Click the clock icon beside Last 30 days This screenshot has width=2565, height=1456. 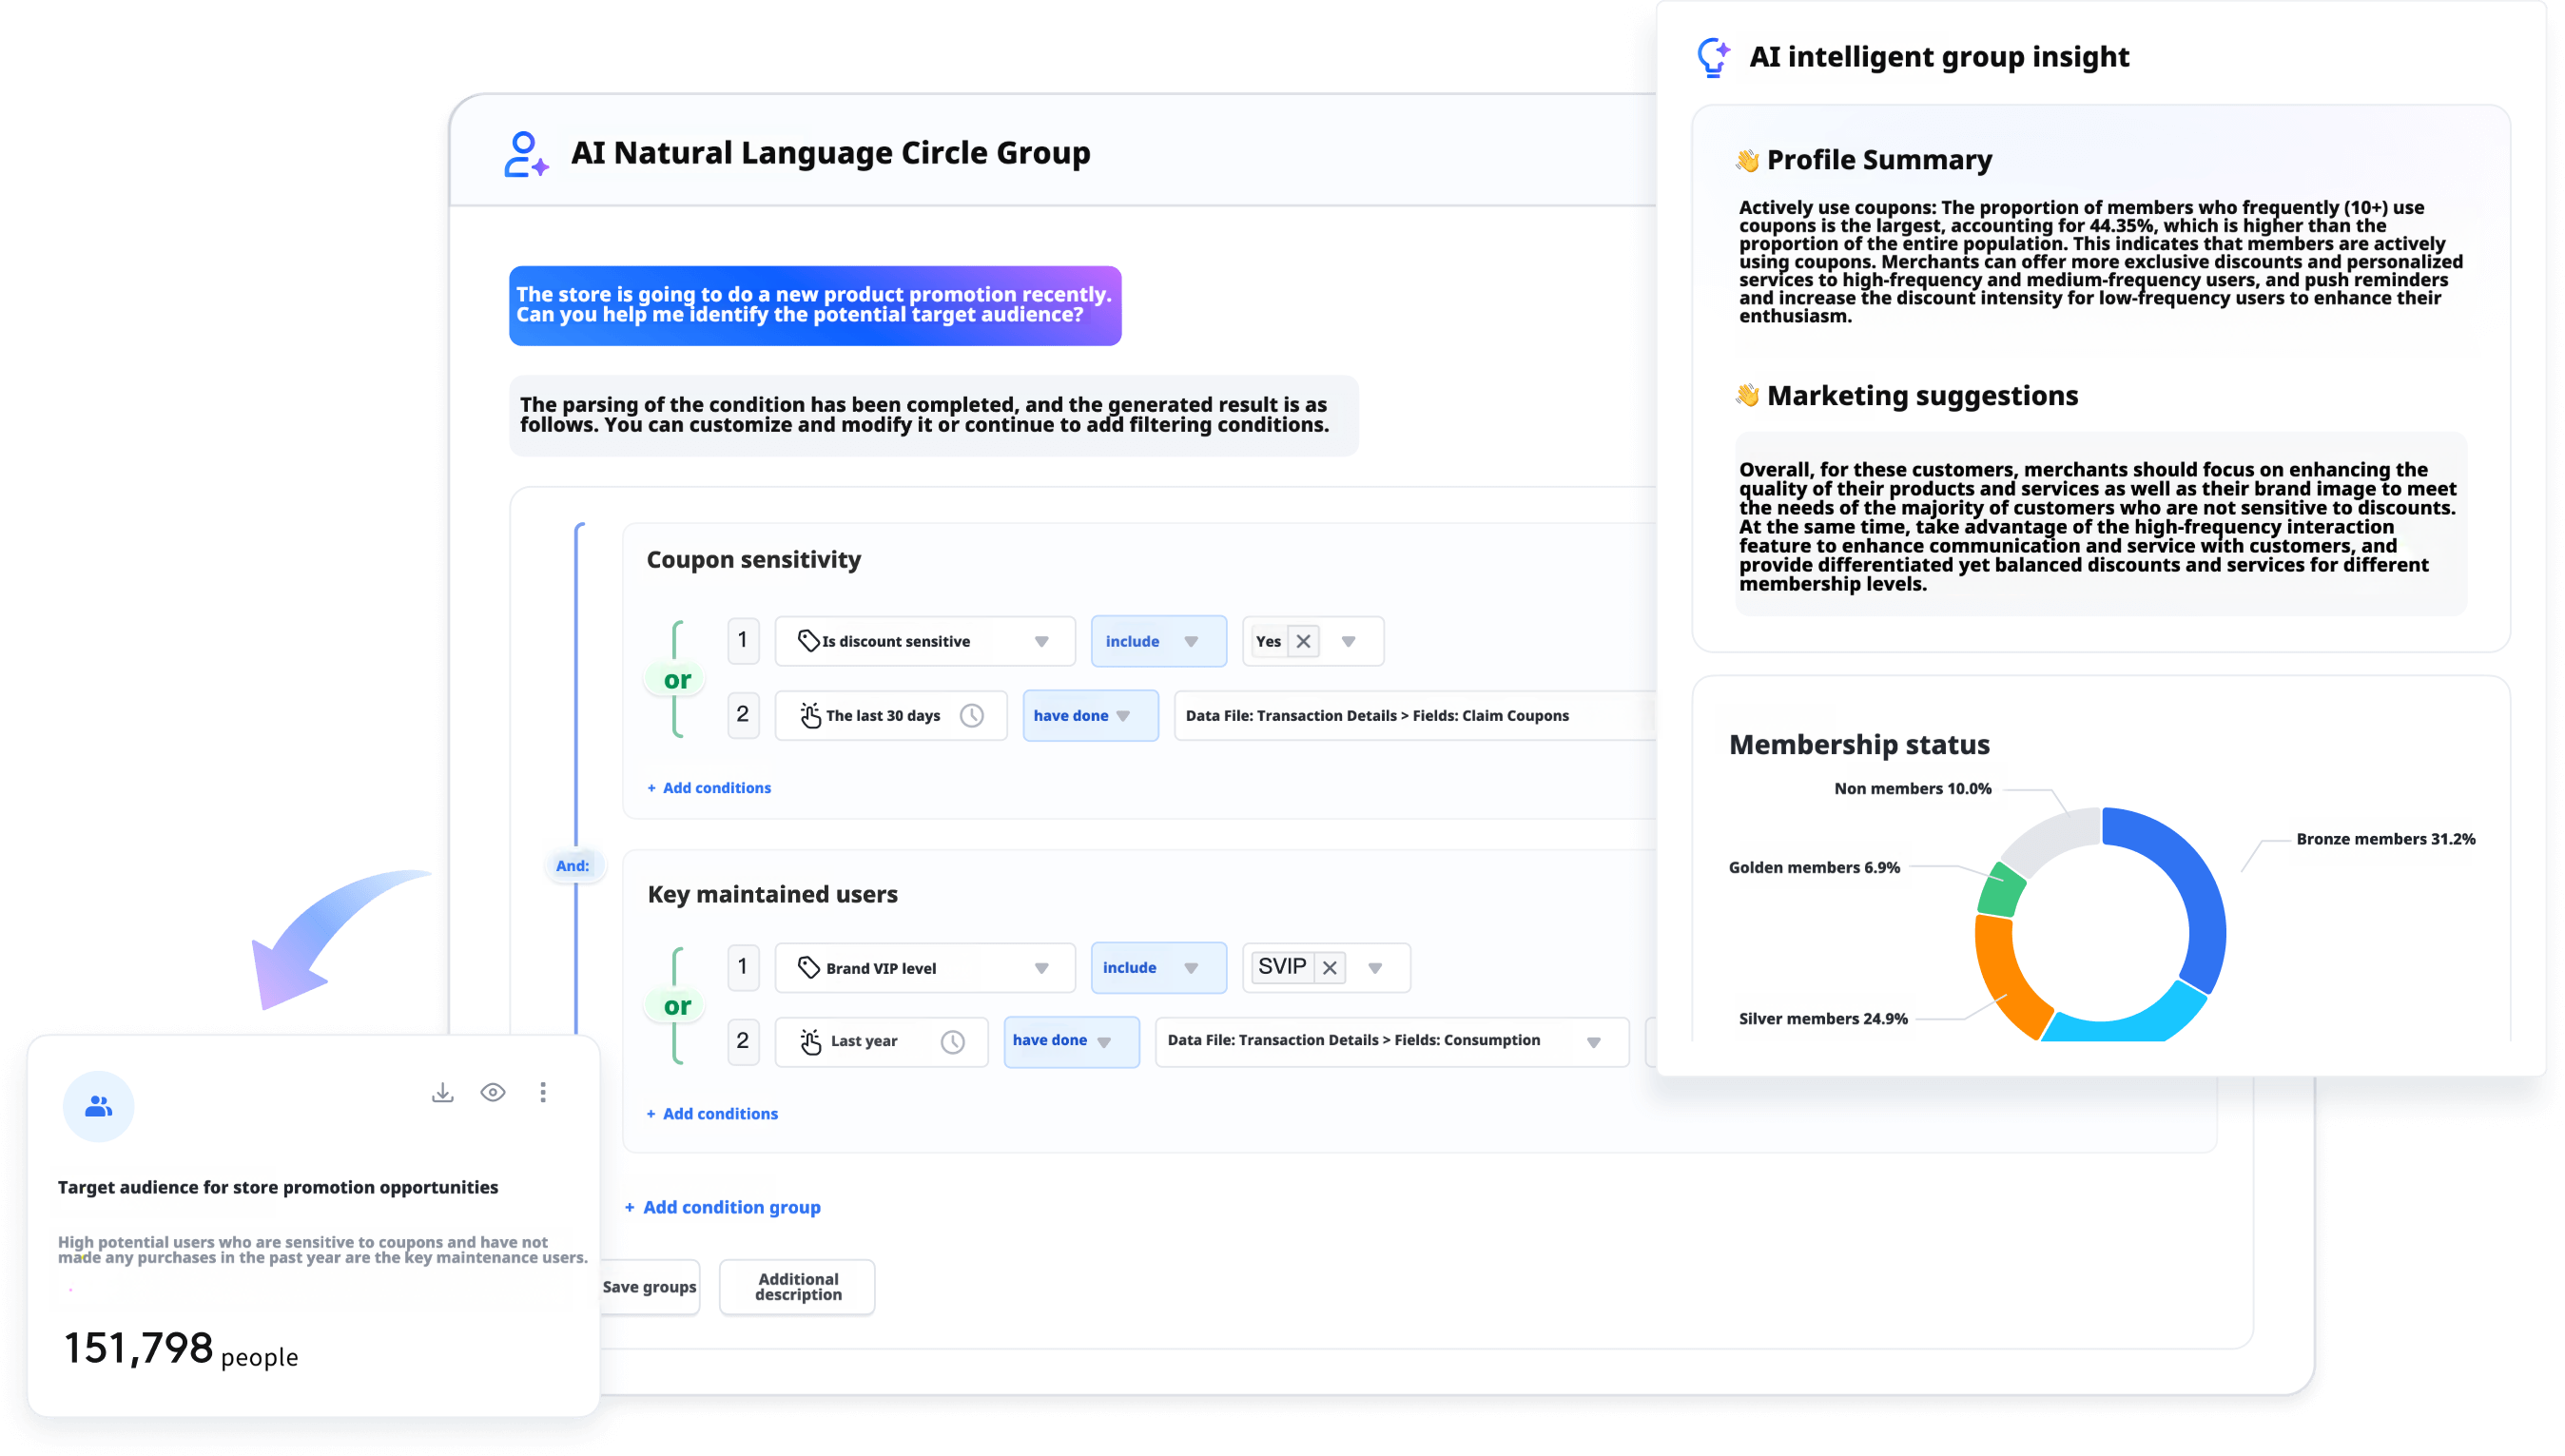click(x=972, y=715)
